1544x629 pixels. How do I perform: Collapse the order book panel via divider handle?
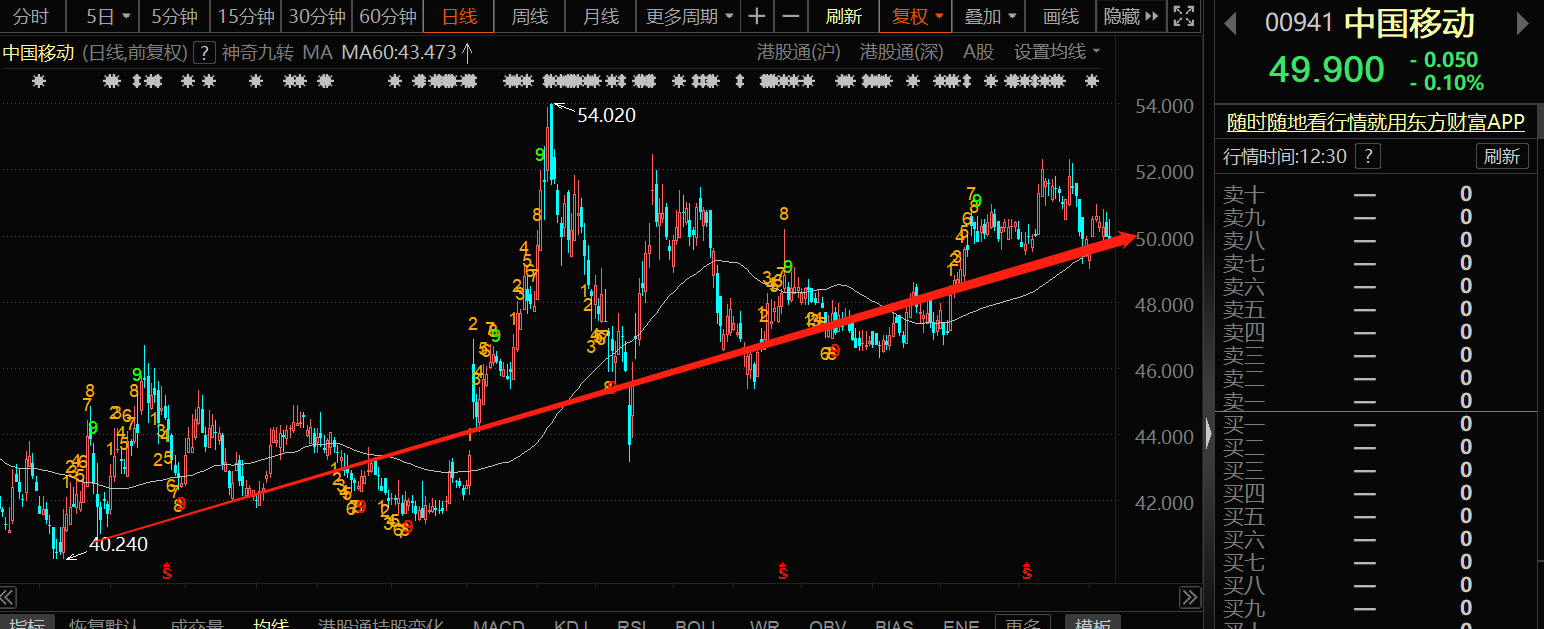coord(1208,433)
